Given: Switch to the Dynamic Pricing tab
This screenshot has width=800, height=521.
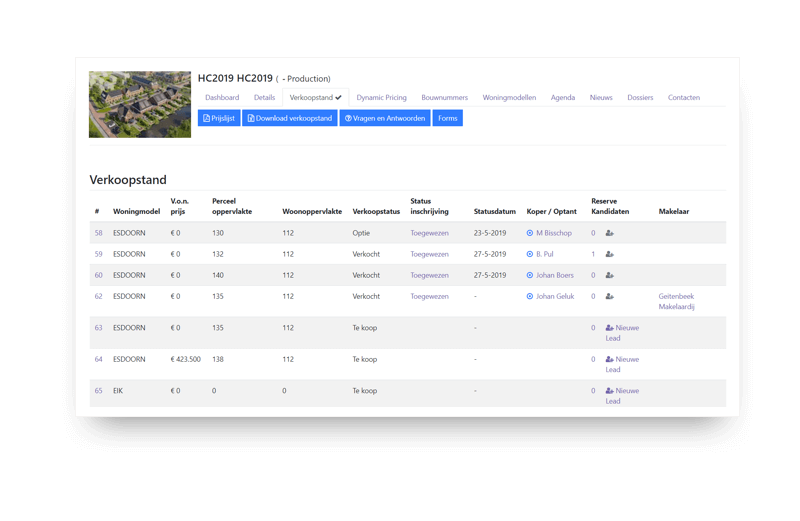Looking at the screenshot, I should (382, 97).
